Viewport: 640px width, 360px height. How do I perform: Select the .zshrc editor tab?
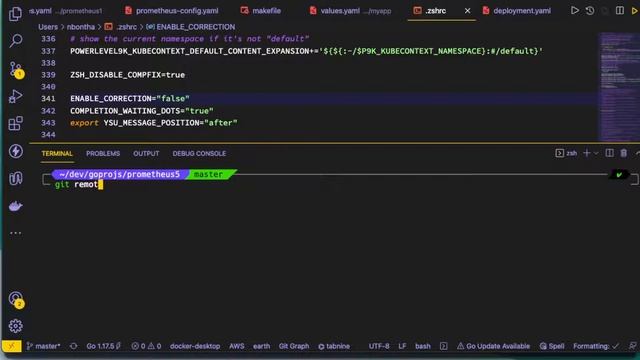[x=435, y=11]
